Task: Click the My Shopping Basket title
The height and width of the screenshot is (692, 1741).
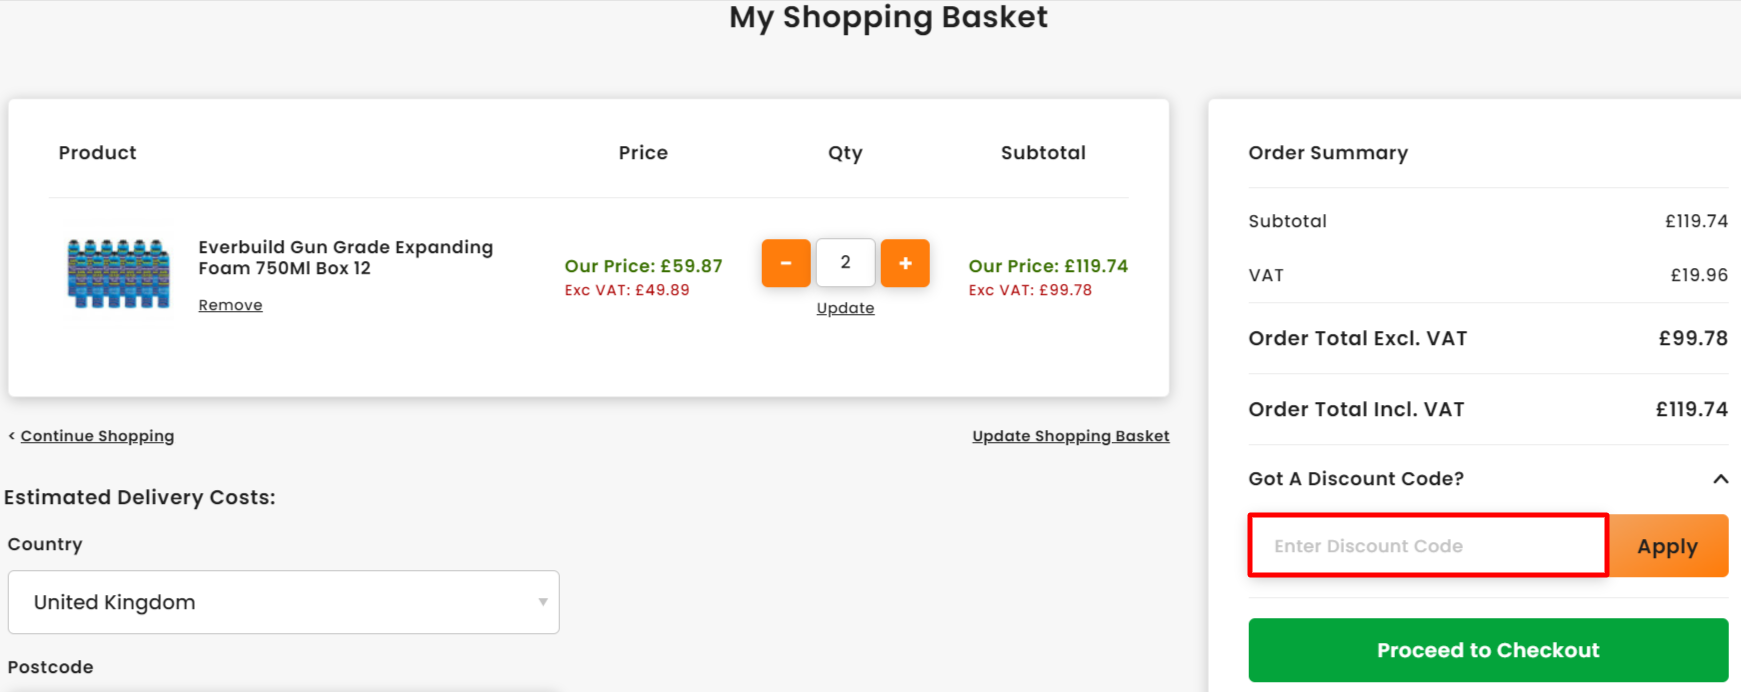Action: pyautogui.click(x=888, y=18)
